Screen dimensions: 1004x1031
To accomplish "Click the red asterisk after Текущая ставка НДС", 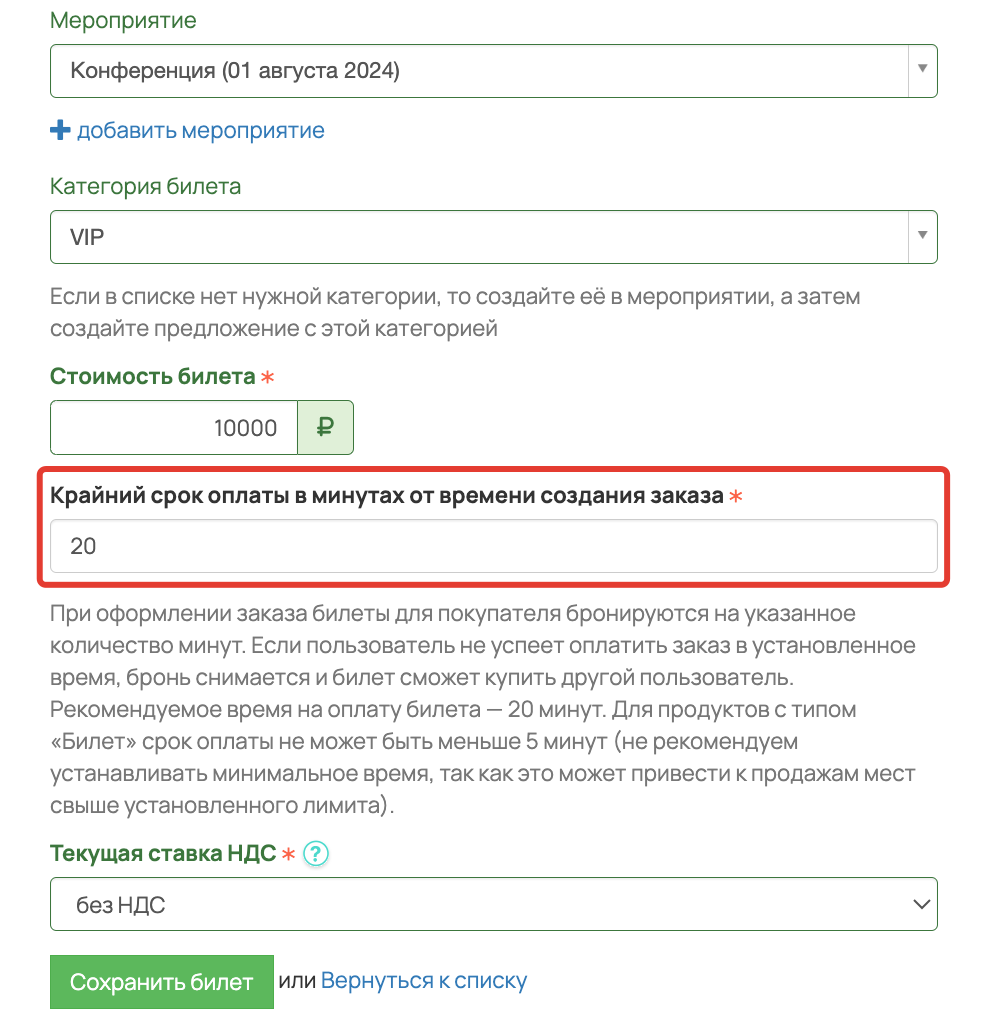I will pos(288,854).
